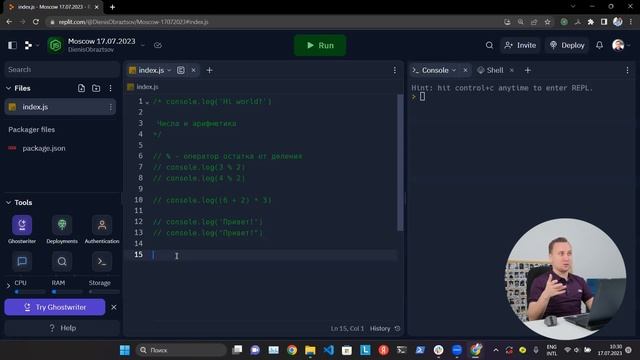Click the Deploy button

click(x=567, y=45)
